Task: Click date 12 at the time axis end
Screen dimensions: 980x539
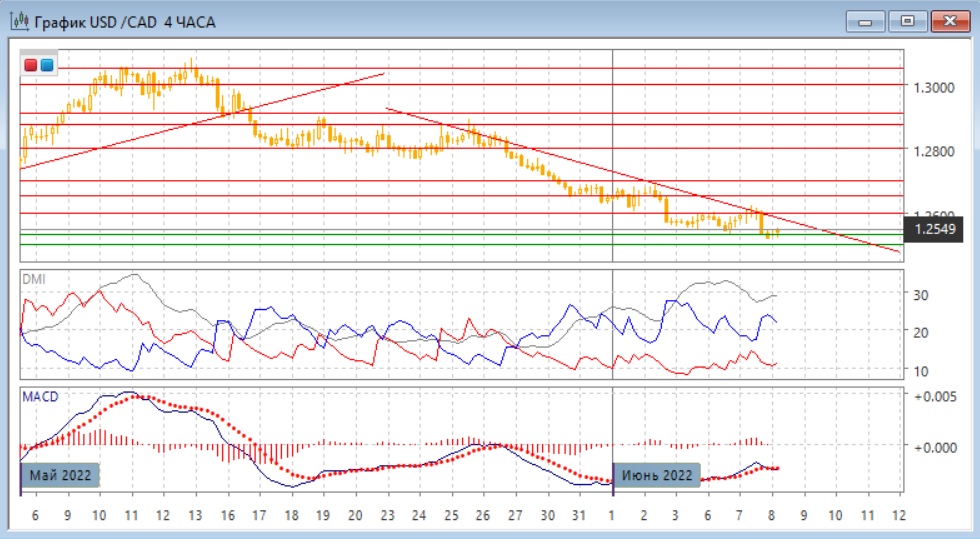Action: click(x=898, y=515)
